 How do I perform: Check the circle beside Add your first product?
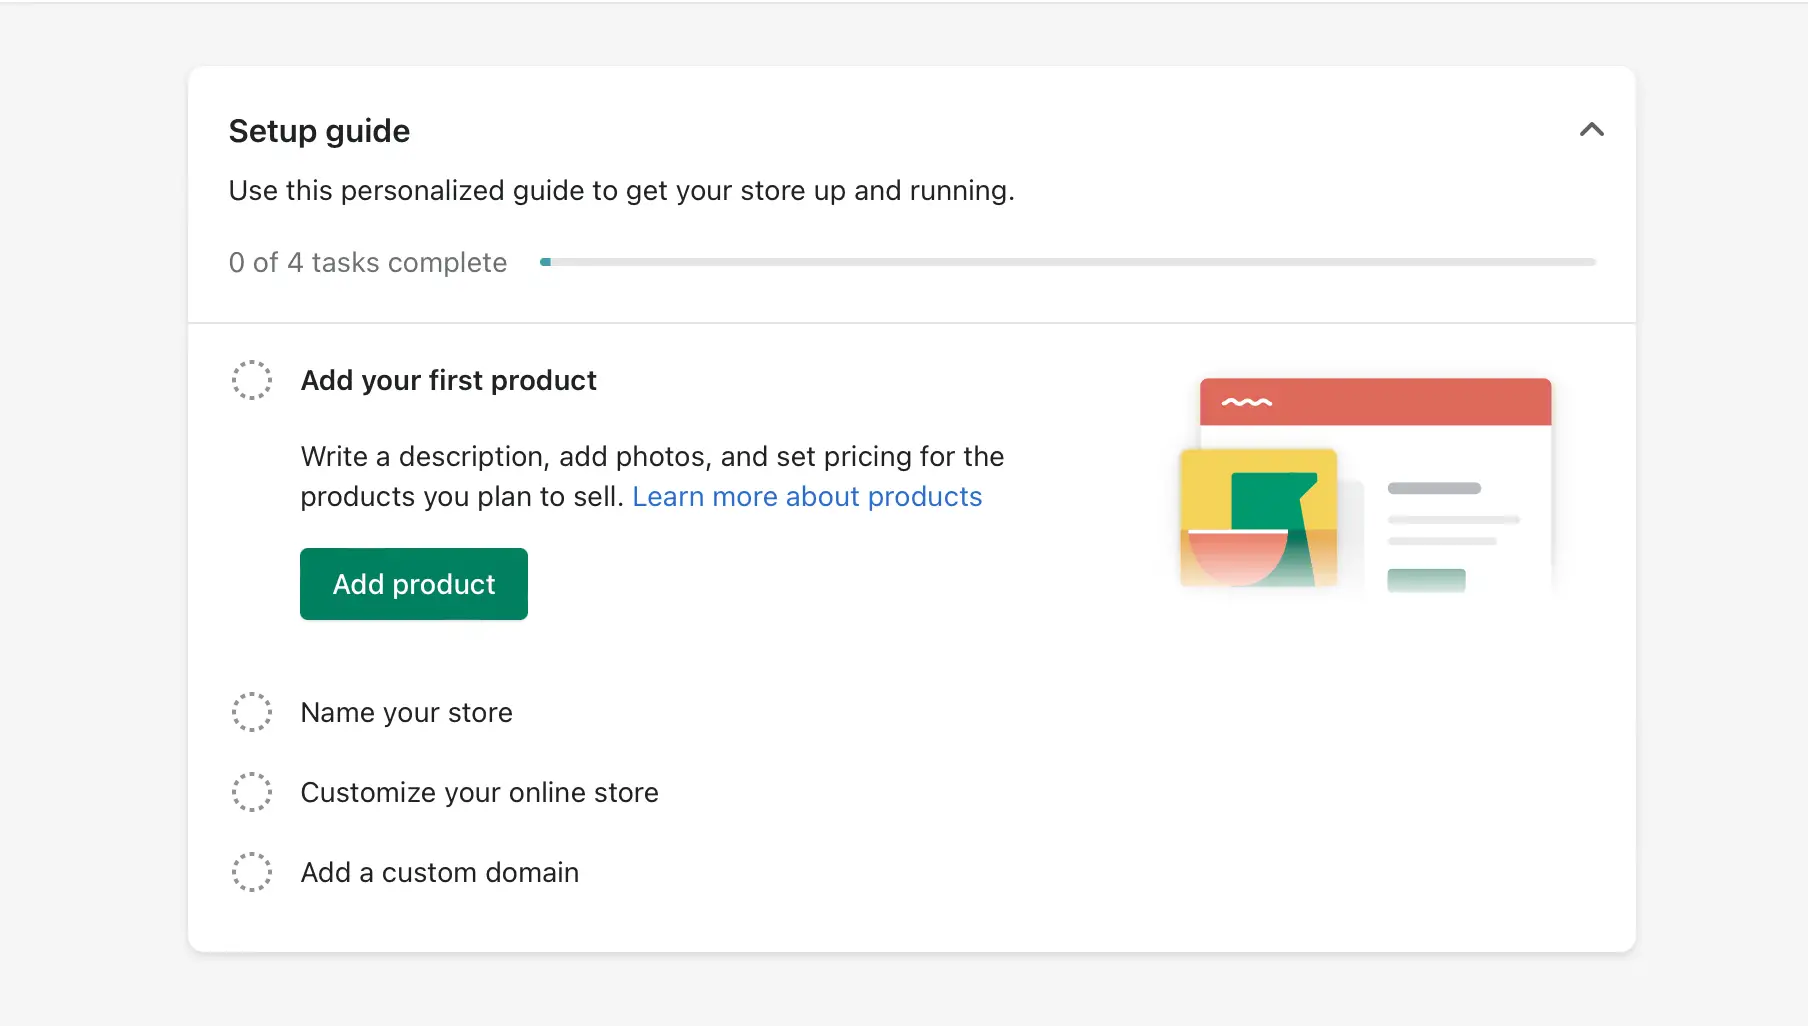(x=252, y=380)
